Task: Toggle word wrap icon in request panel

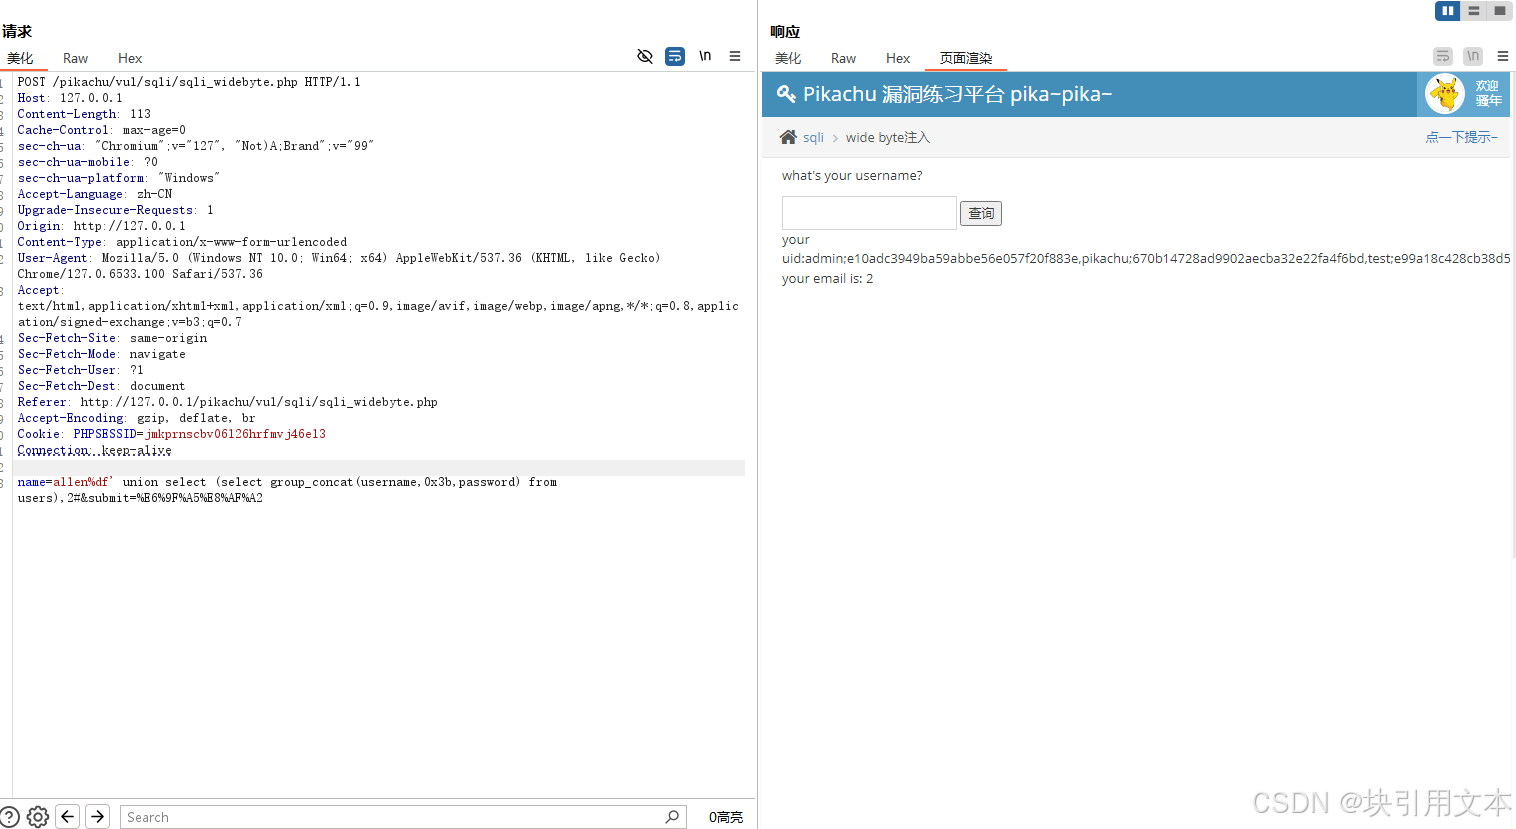Action: click(x=675, y=56)
